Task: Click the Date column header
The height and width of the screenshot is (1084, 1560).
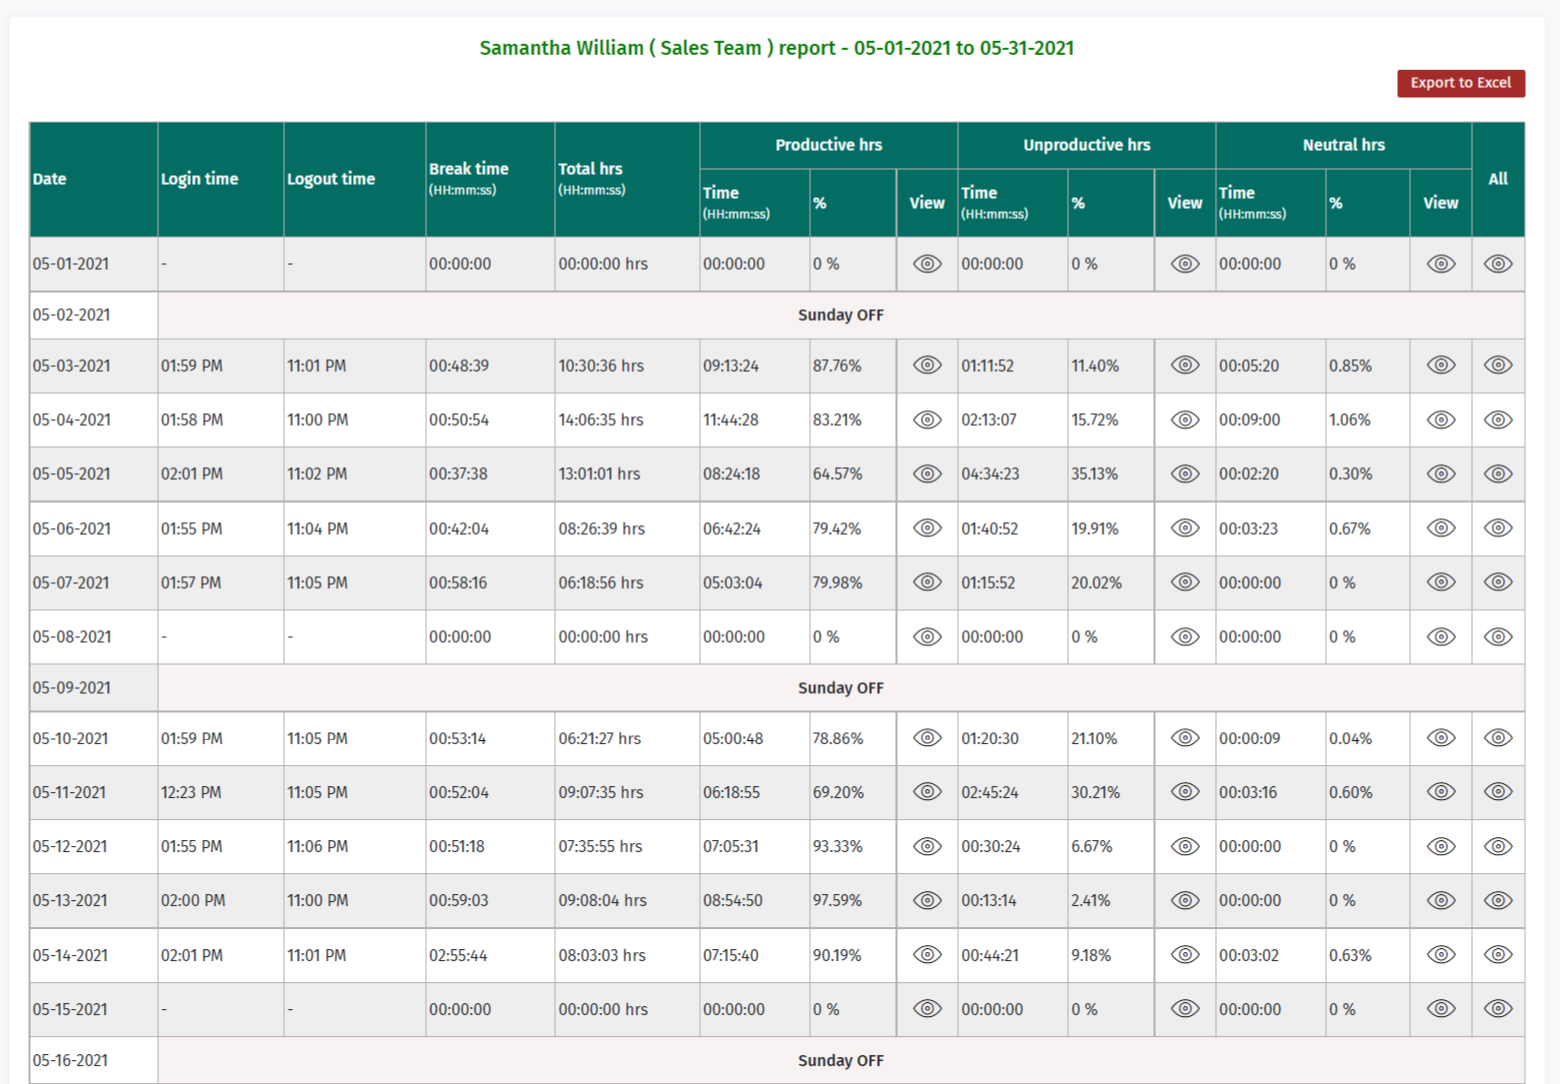Action: point(50,179)
